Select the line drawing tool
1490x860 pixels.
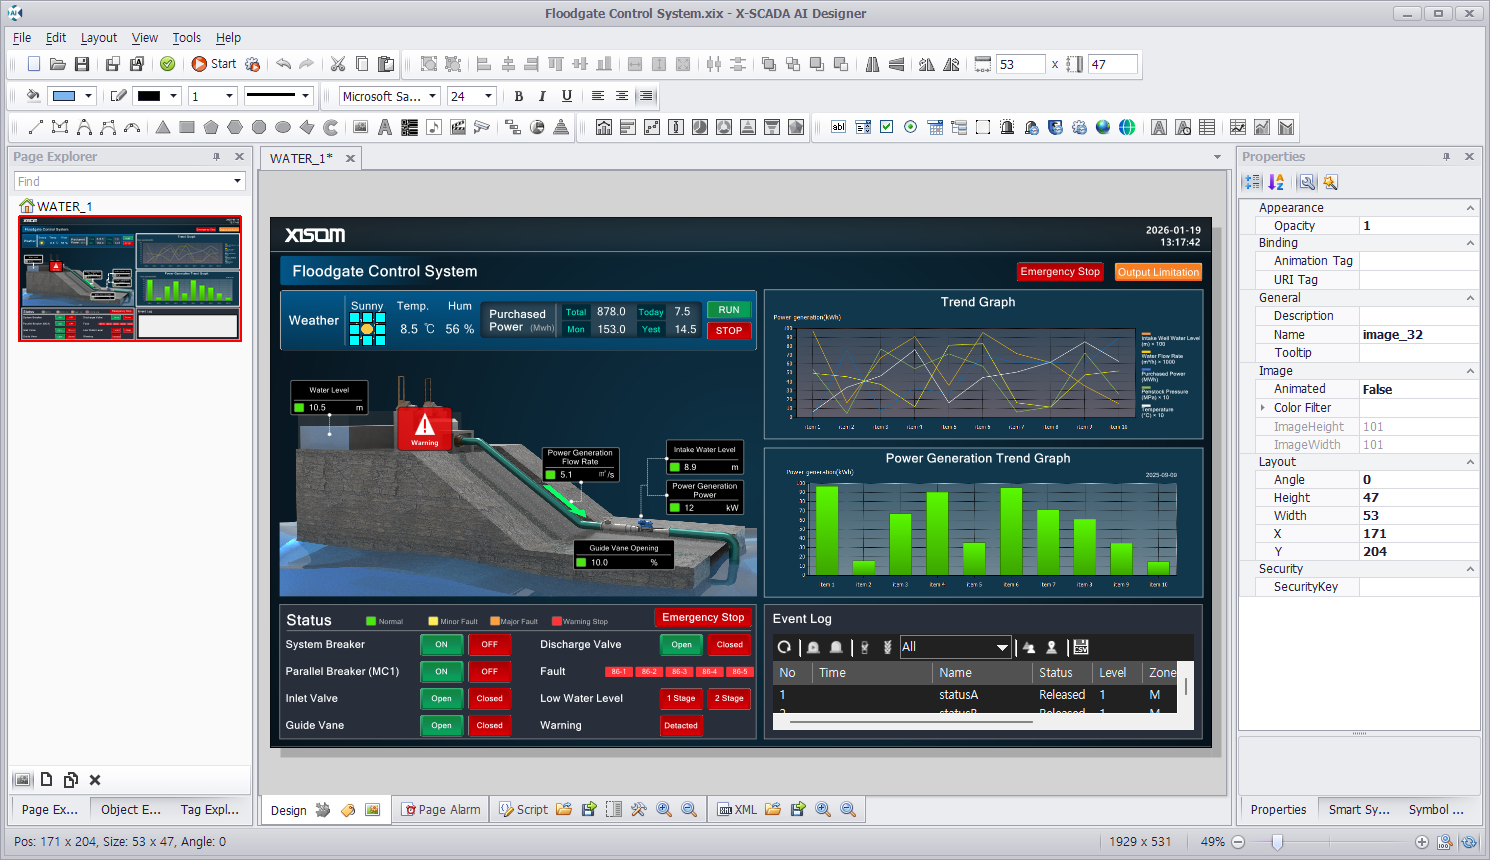[36, 127]
